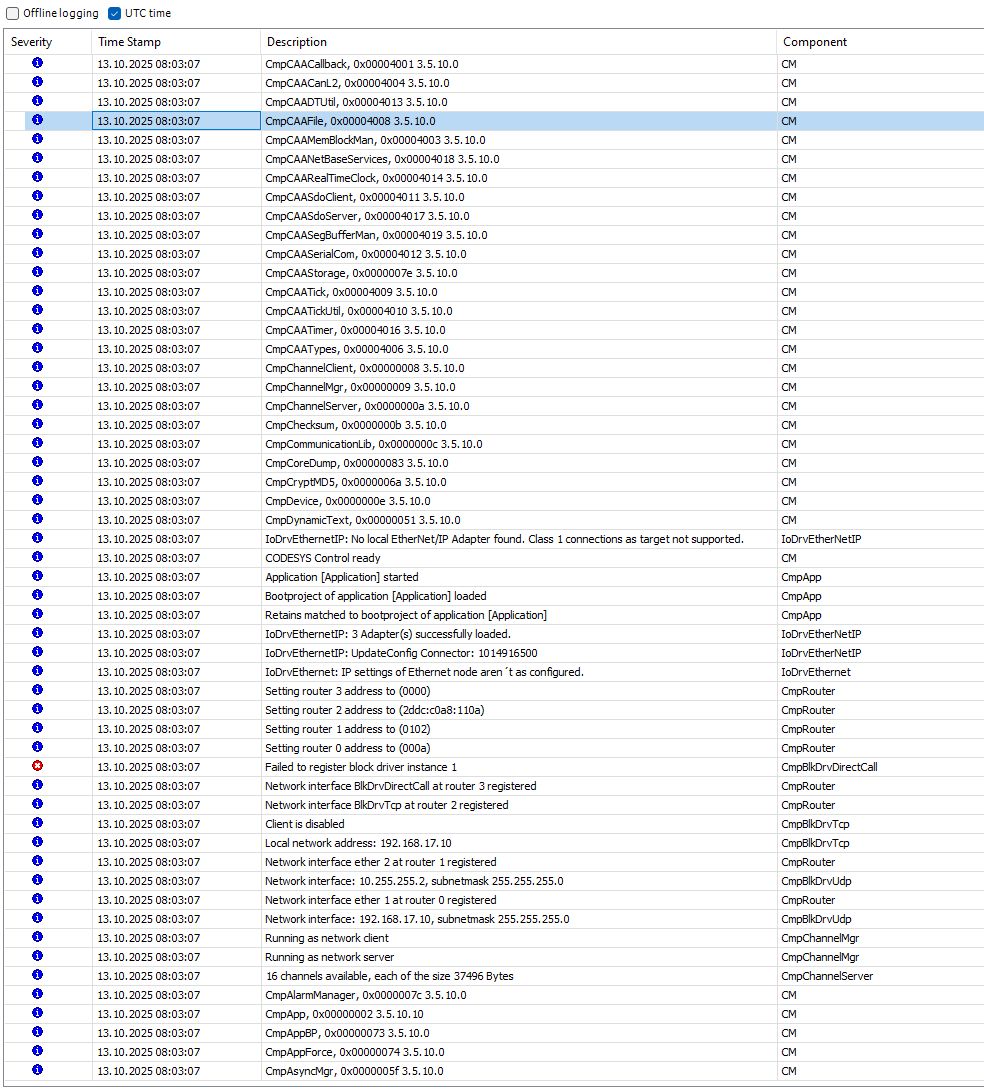Select the 'Failed to register block driver instance 1' row
This screenshot has height=1090, width=984.
click(x=360, y=767)
